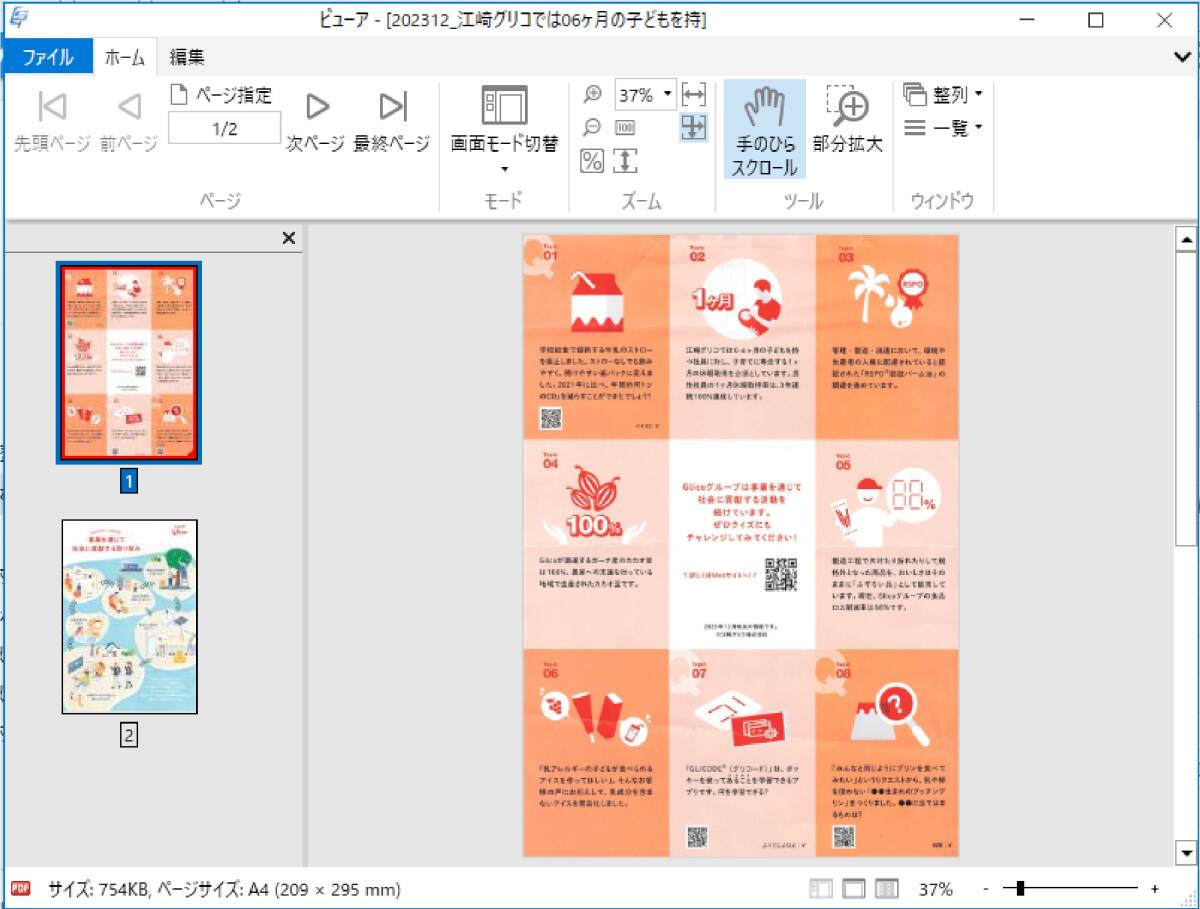Click the 37% value in the status bar

[936, 888]
